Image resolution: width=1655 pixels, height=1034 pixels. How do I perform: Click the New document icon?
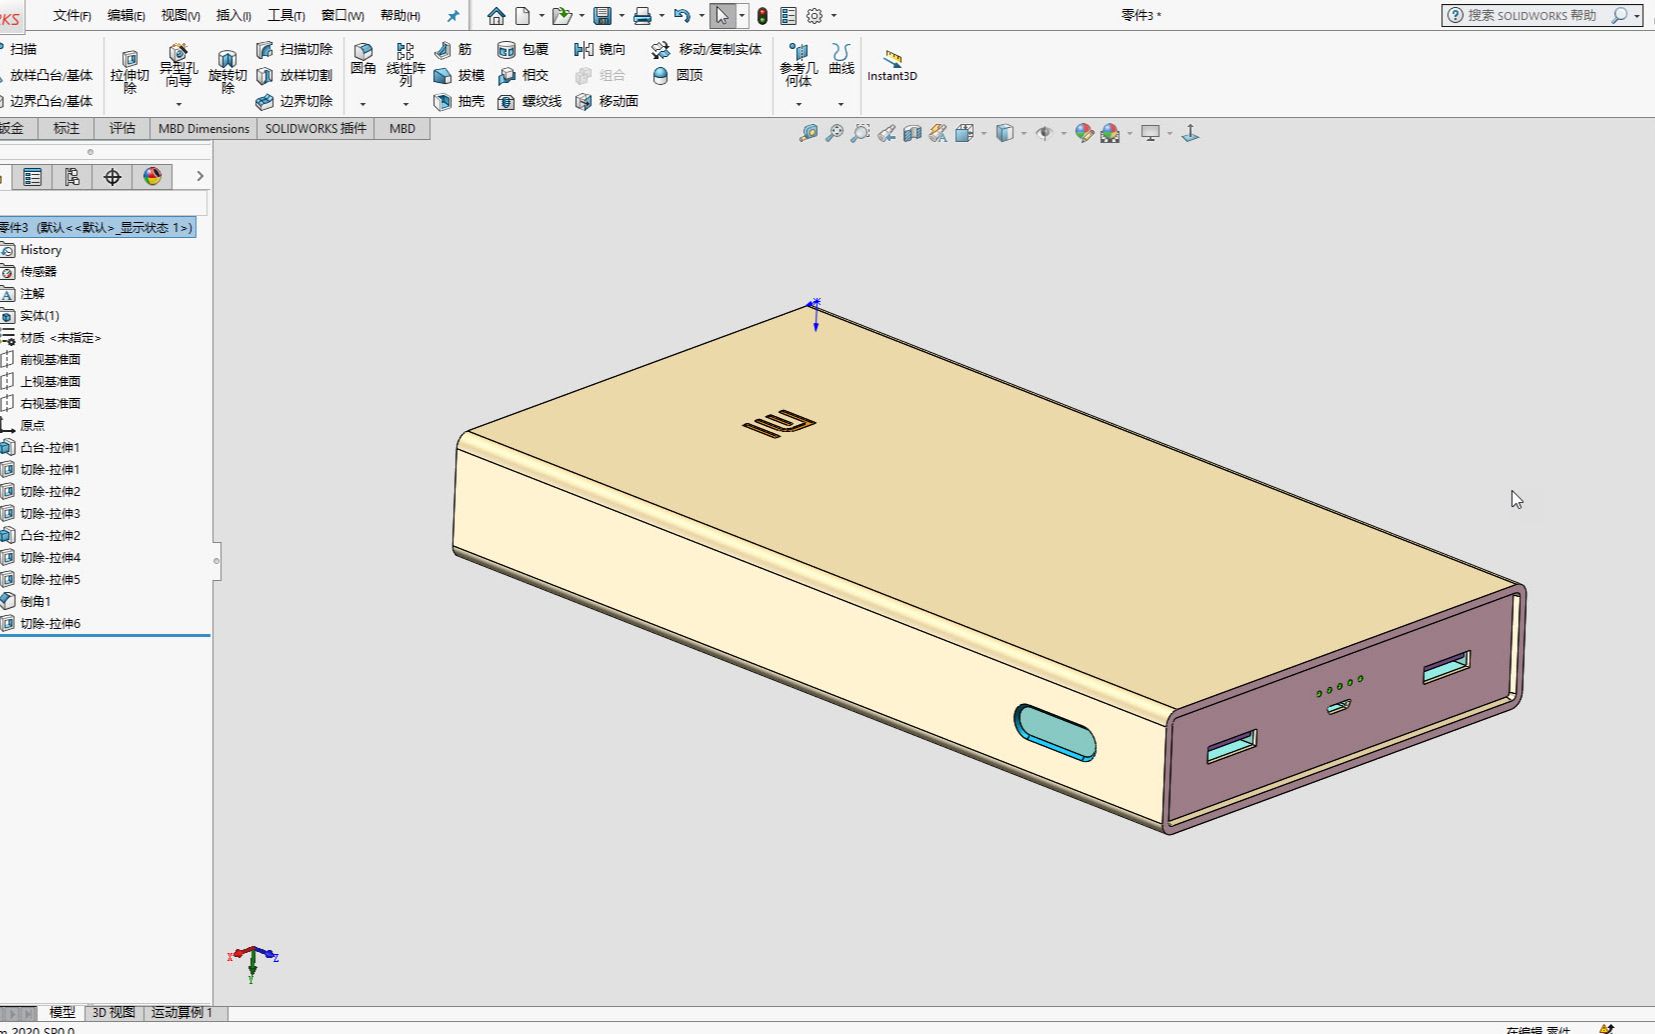coord(522,16)
